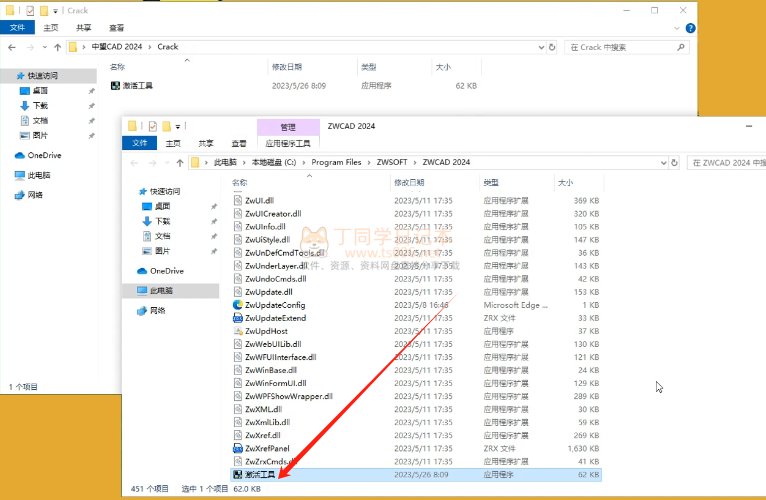
Task: Sort by 类型 column in the ZWCAD 2024 window
Action: 491,182
